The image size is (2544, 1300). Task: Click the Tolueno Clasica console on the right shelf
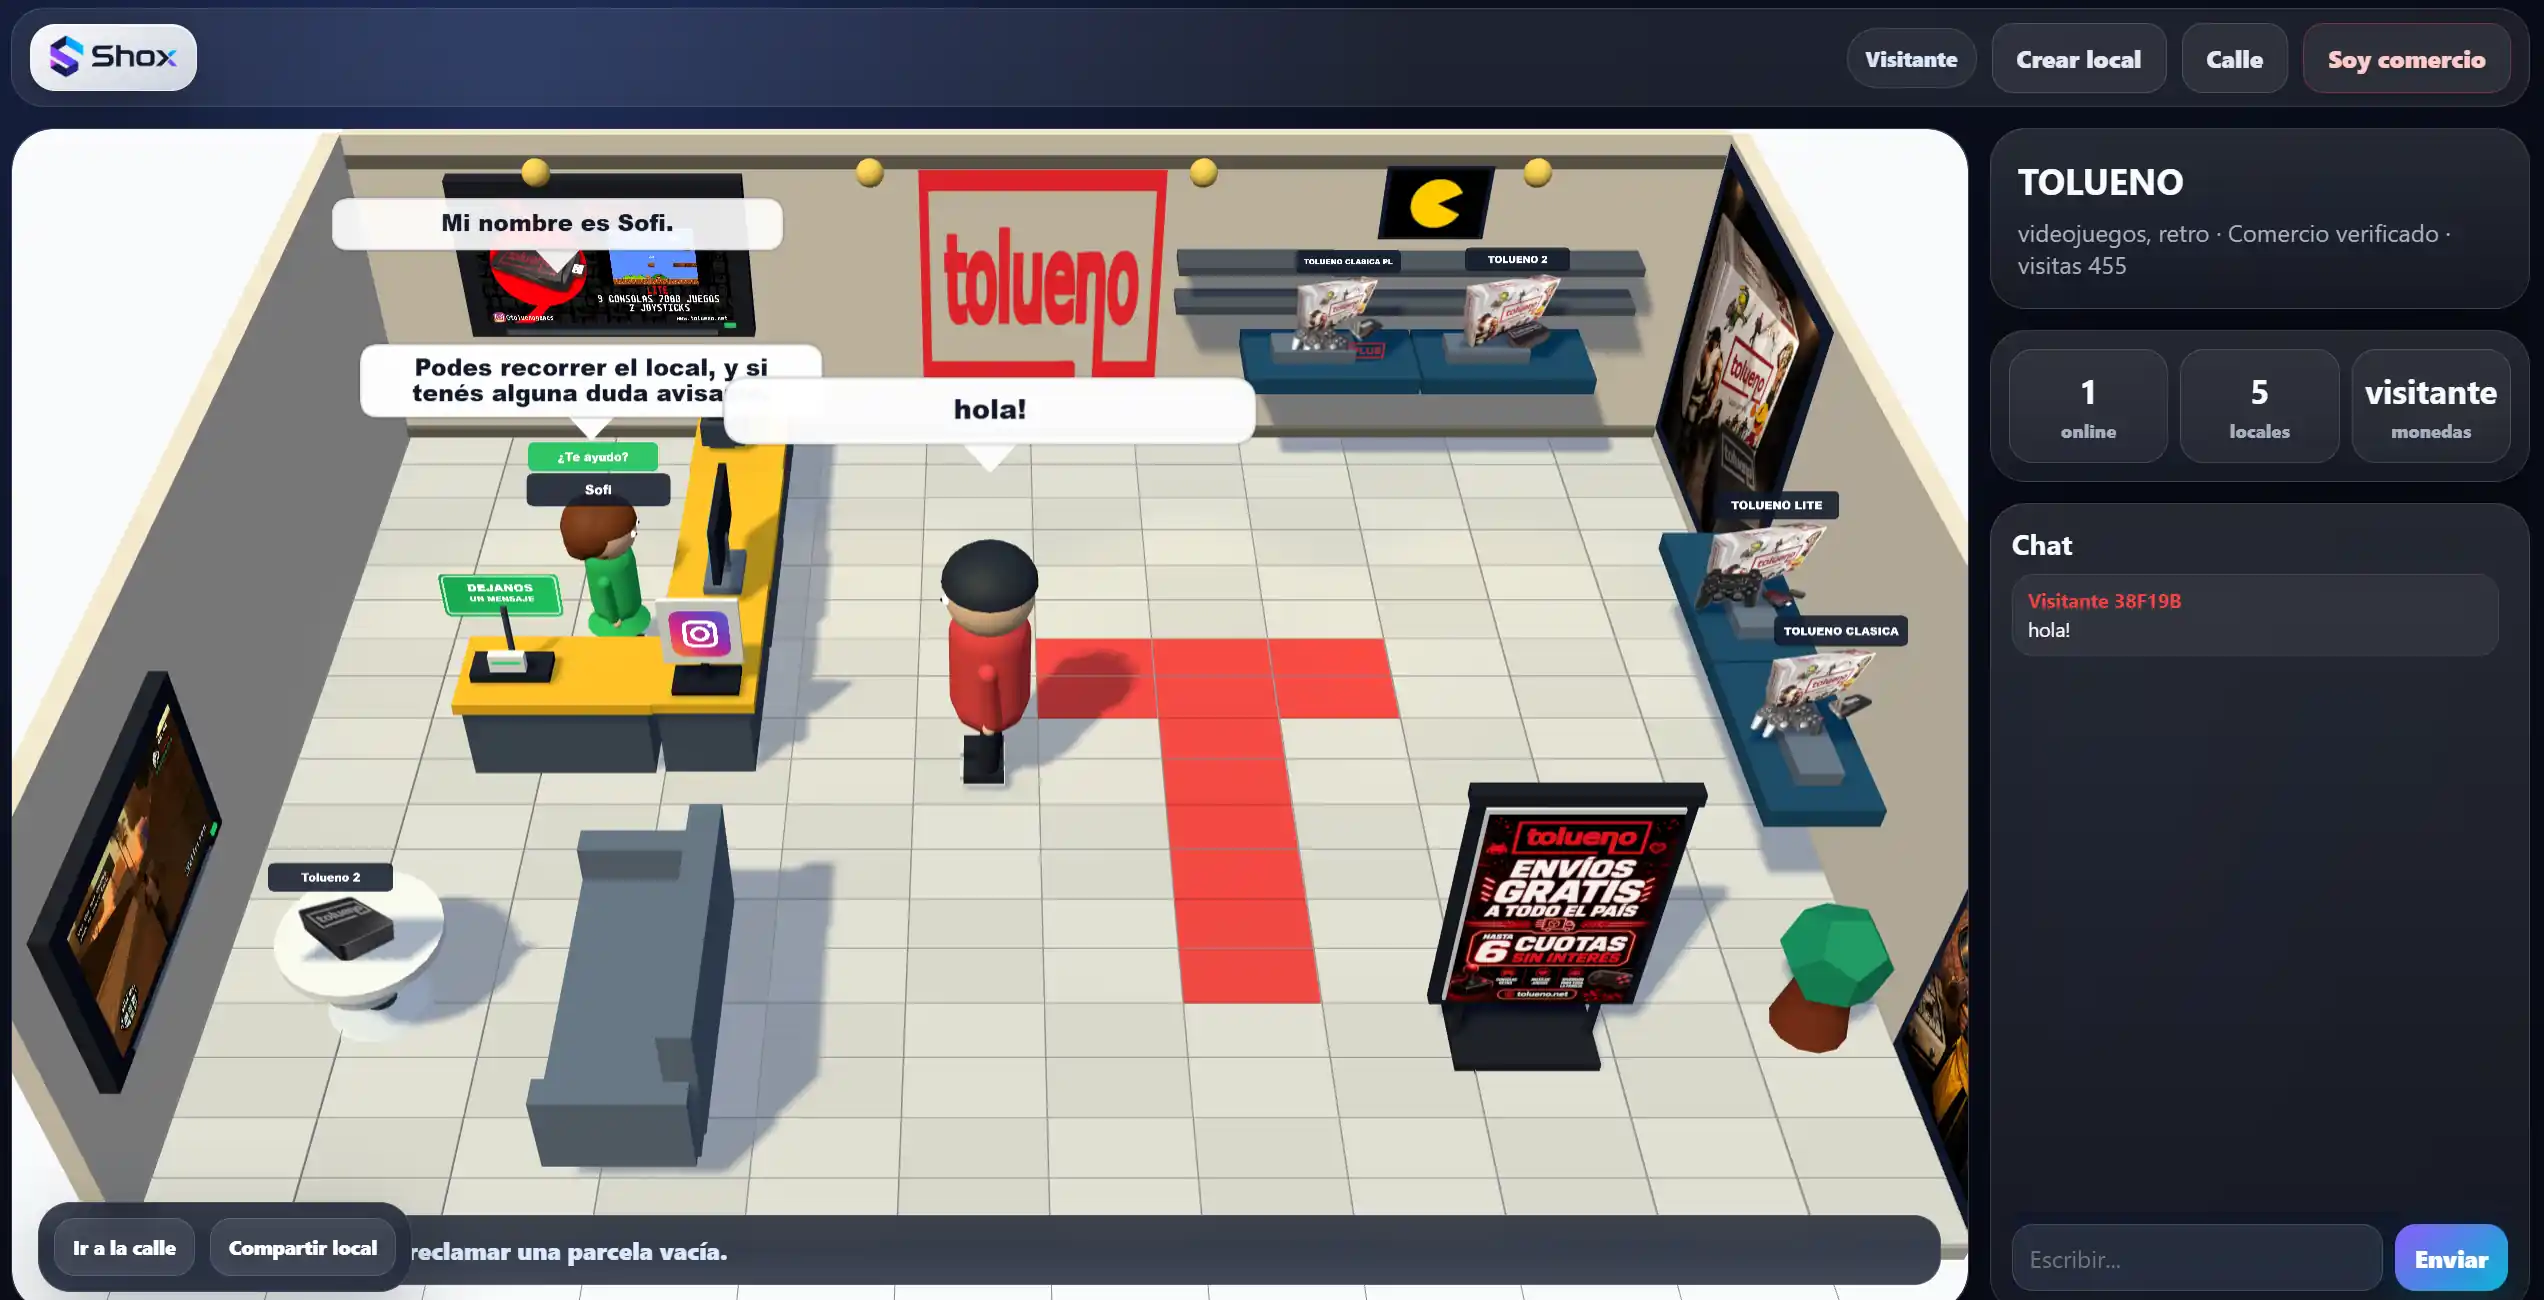coord(1812,692)
